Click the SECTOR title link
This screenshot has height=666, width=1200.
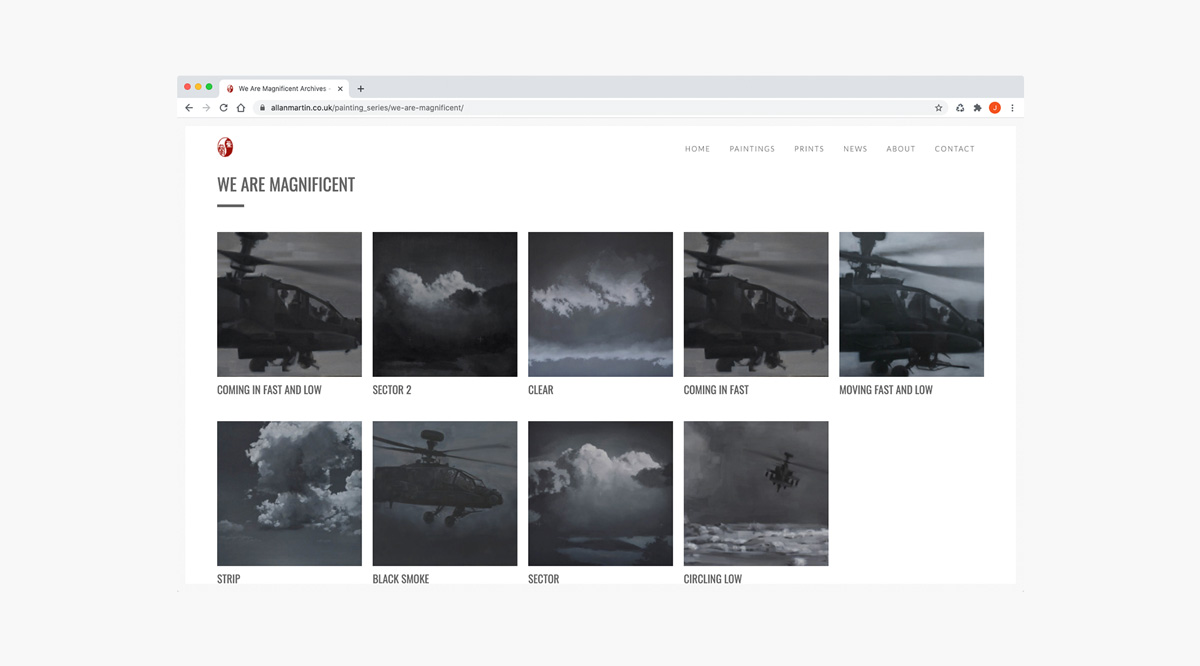click(544, 579)
